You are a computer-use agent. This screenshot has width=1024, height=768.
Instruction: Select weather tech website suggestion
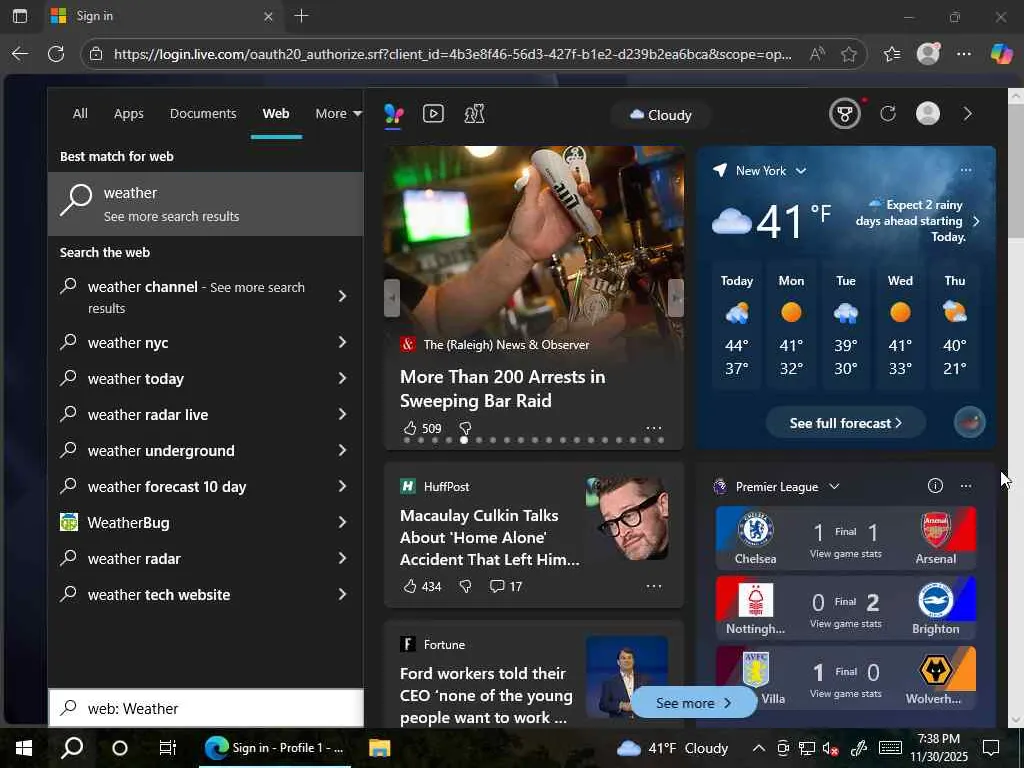pos(206,594)
